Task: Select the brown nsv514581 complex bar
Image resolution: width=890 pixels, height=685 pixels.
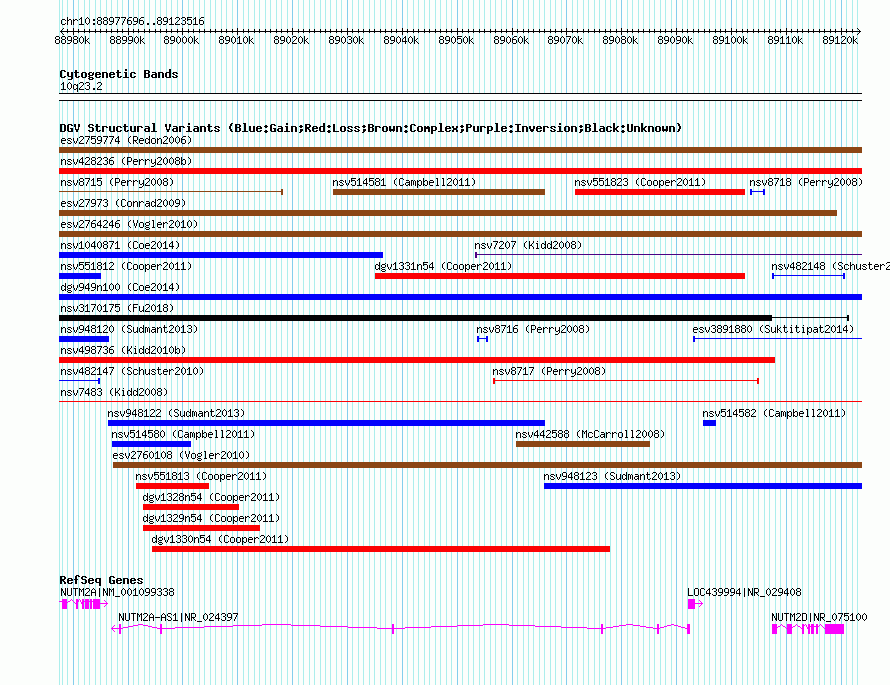Action: coord(439,192)
